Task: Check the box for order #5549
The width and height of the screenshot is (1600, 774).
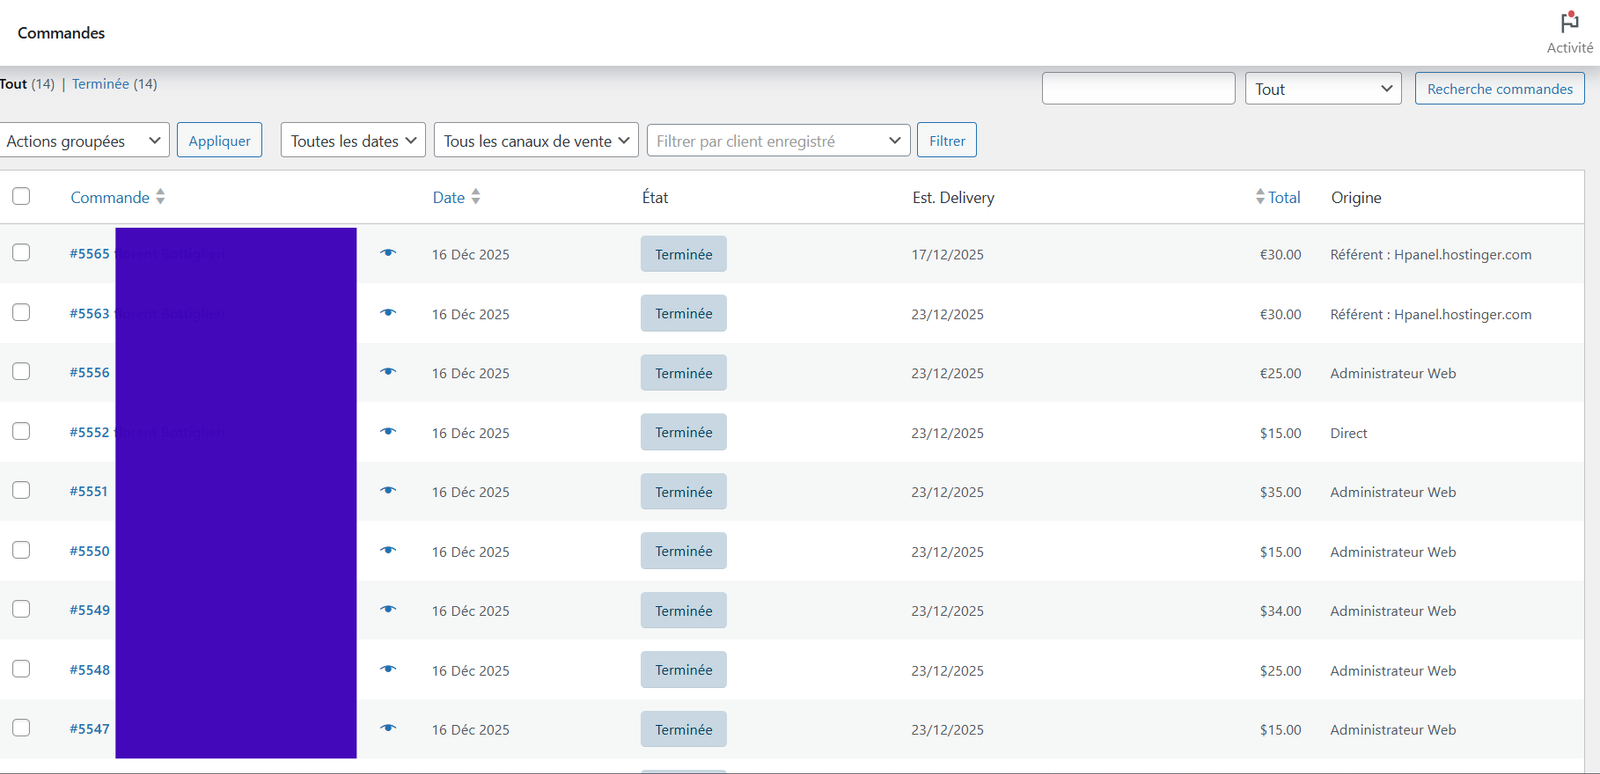Action: pos(21,609)
